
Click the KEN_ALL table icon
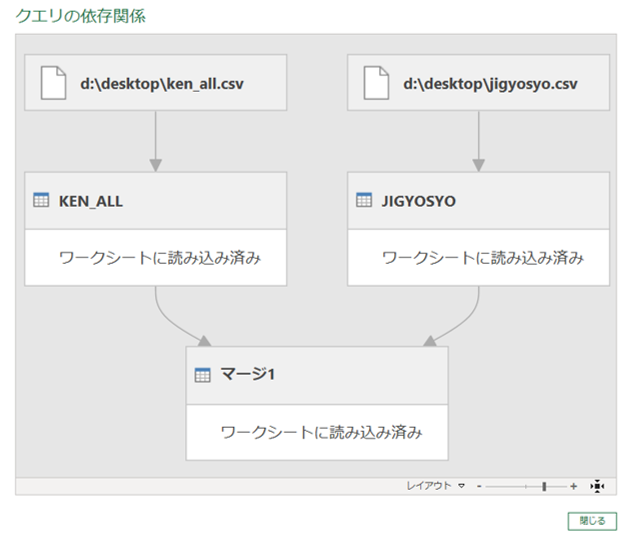(41, 201)
